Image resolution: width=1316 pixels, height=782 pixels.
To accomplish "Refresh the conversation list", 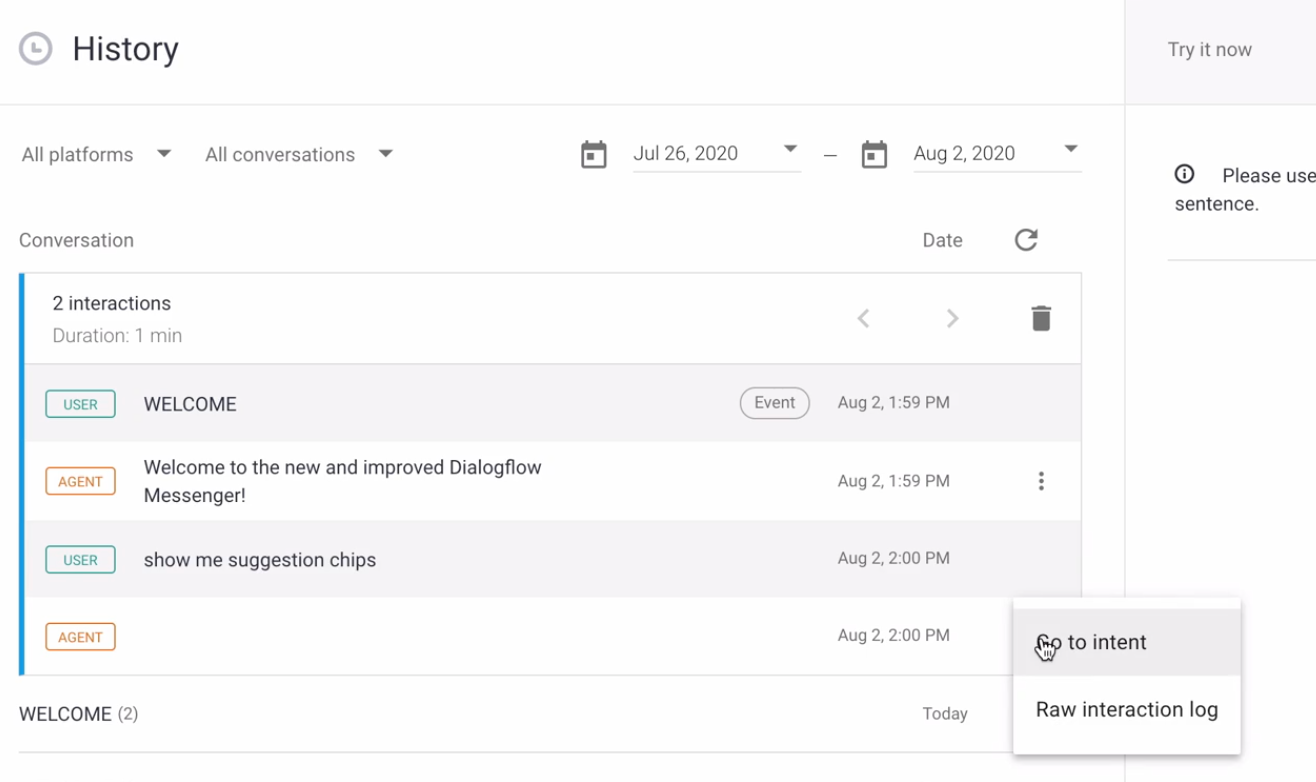I will (x=1026, y=240).
